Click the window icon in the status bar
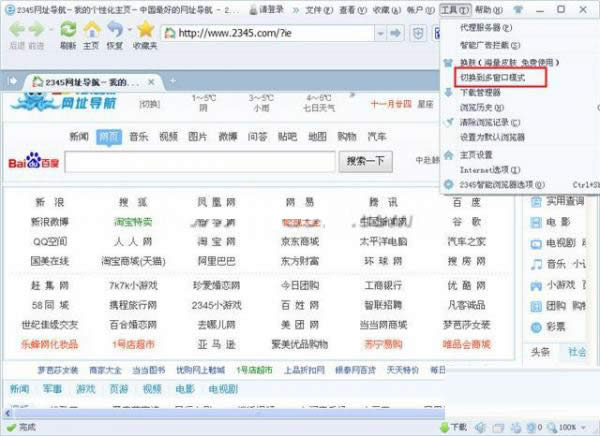Screen dimensions: 600x436 [498, 428]
